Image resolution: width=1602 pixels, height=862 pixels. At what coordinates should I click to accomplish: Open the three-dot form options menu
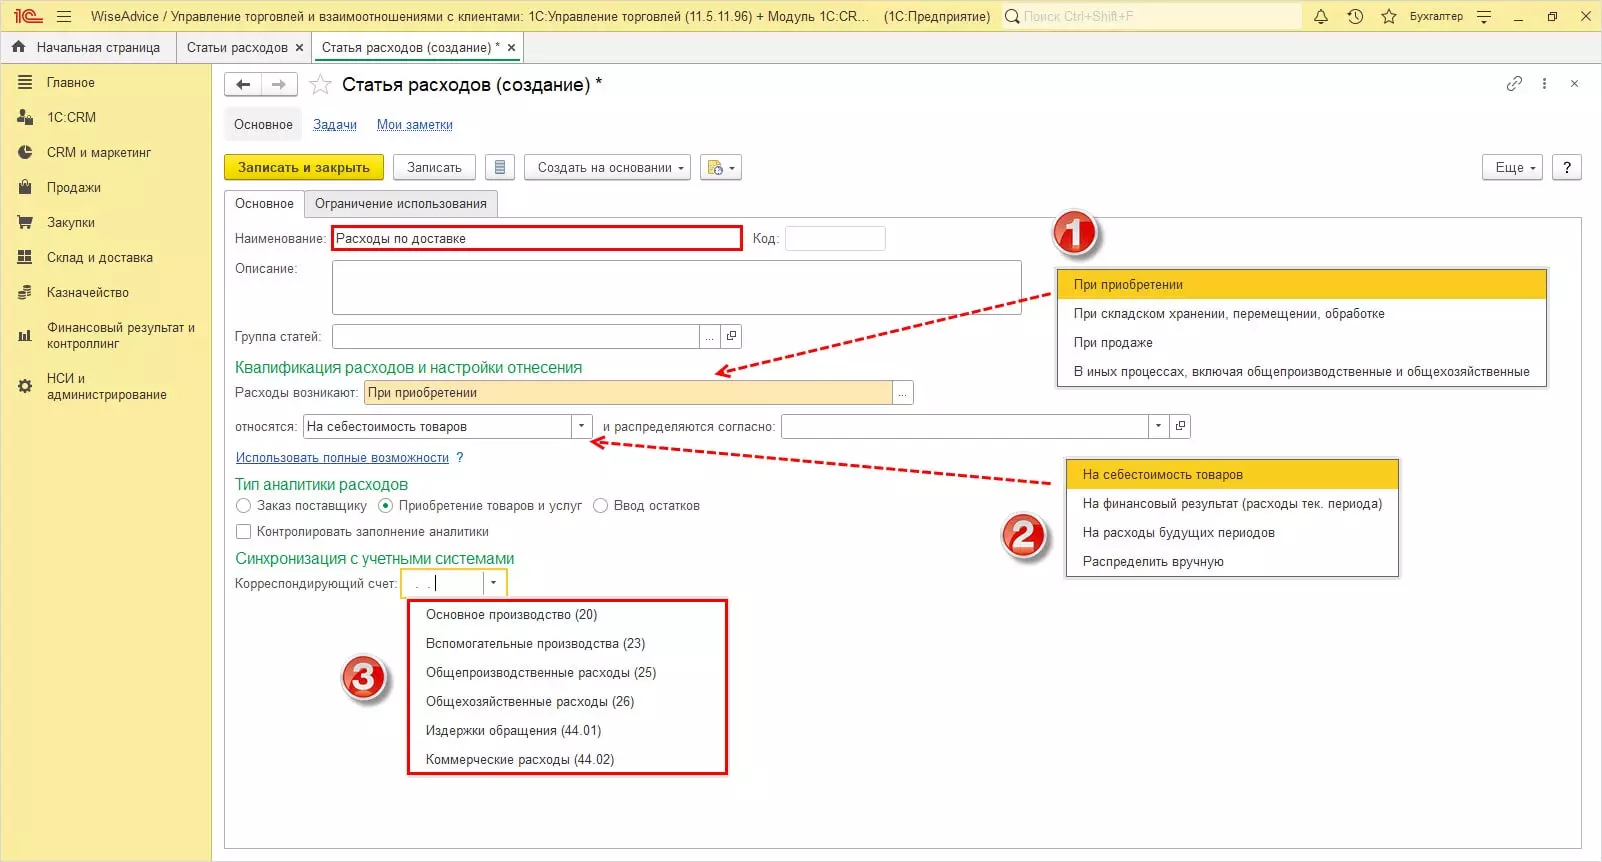(1544, 84)
